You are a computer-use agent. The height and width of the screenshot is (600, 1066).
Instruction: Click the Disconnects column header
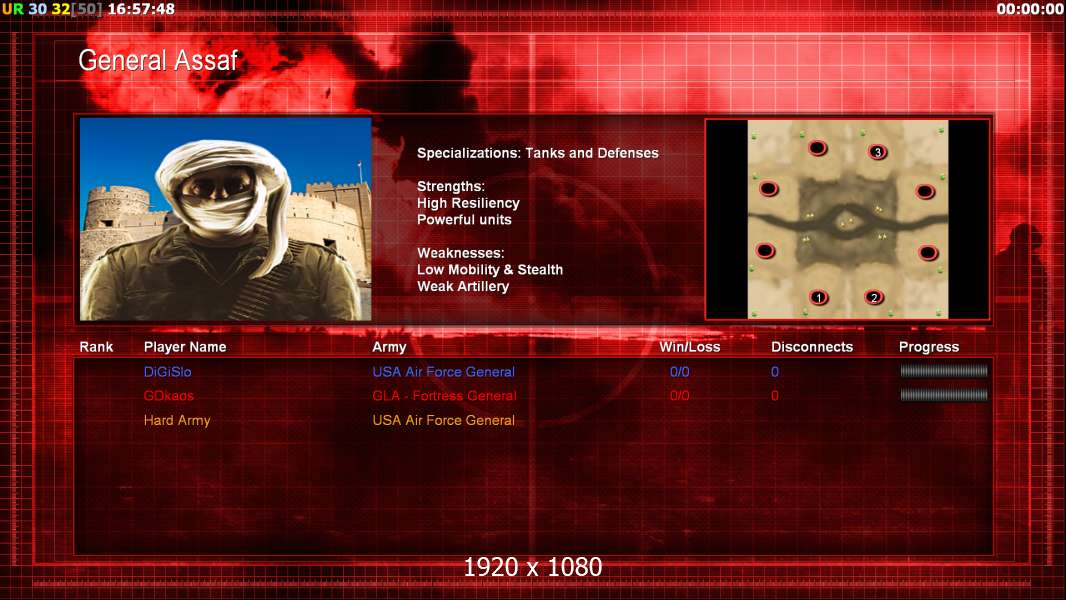pos(811,347)
